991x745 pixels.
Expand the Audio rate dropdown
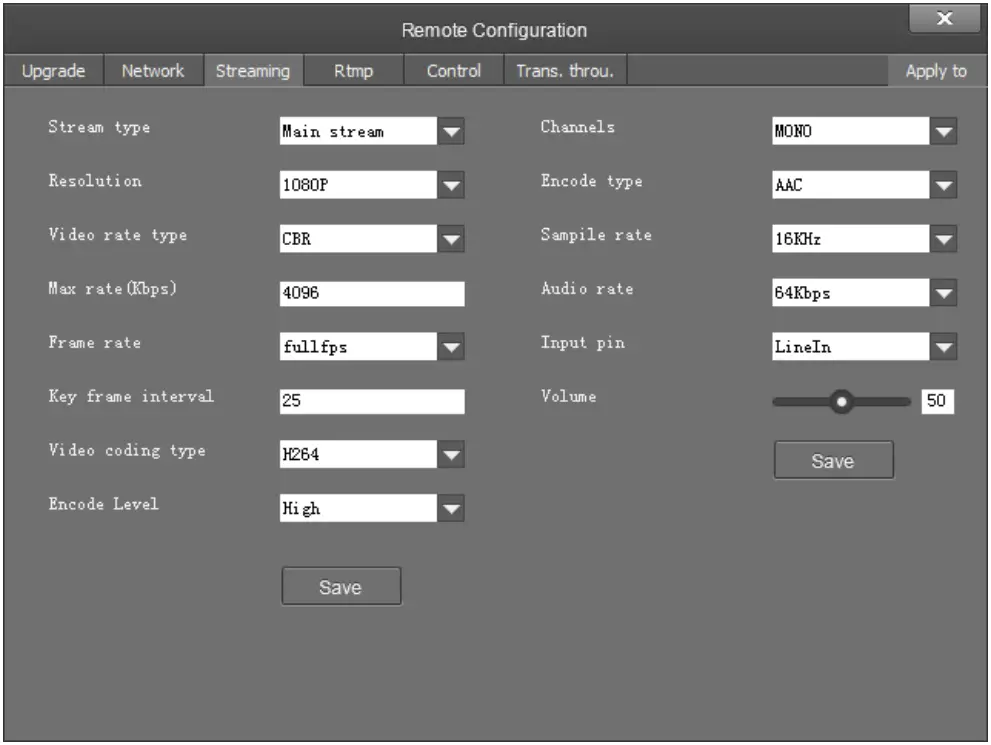pyautogui.click(x=943, y=293)
